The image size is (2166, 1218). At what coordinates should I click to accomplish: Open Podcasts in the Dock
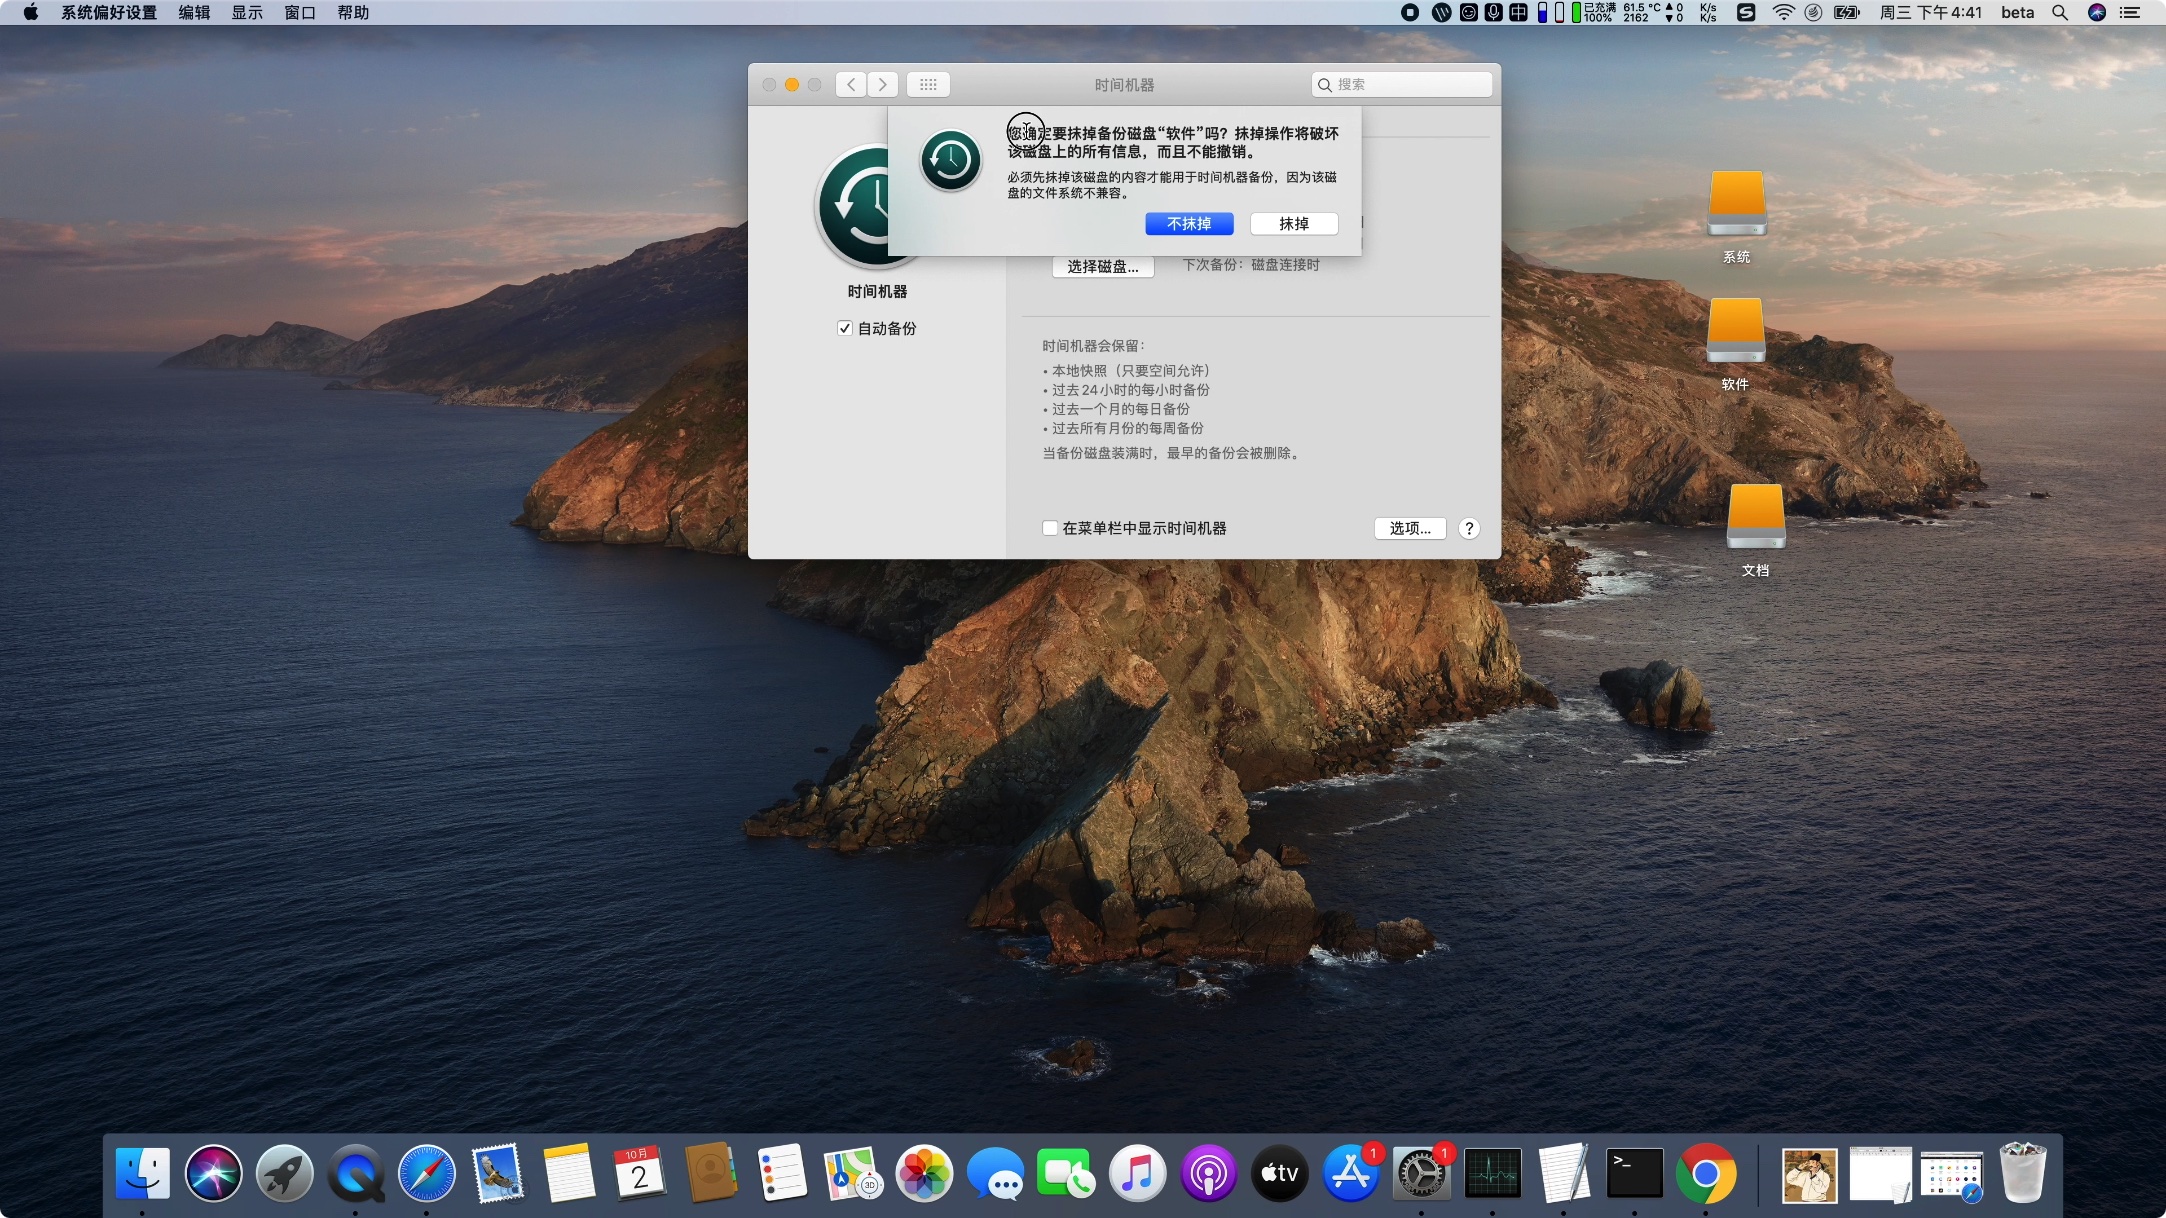tap(1208, 1173)
